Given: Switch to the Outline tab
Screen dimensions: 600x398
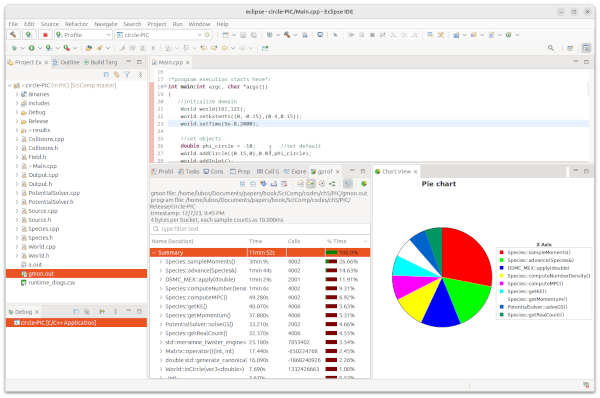Looking at the screenshot, I should (66, 62).
